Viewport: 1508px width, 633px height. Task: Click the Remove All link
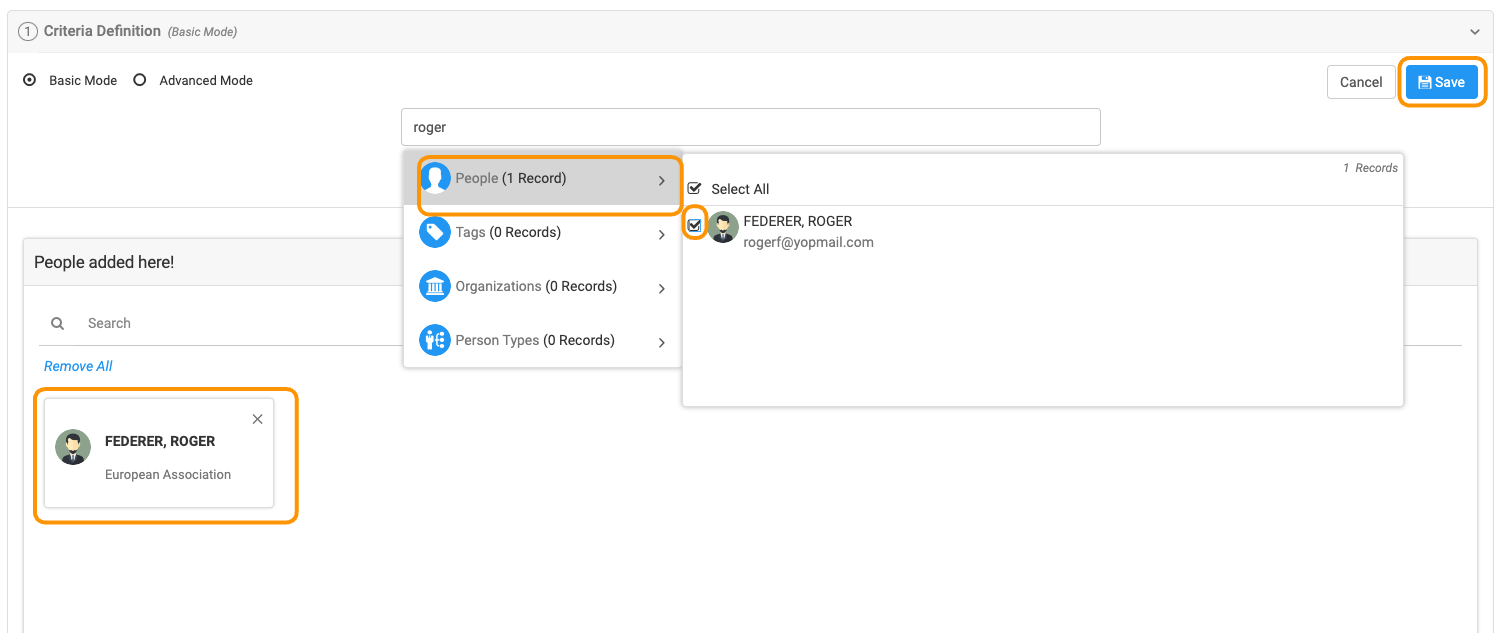point(78,366)
